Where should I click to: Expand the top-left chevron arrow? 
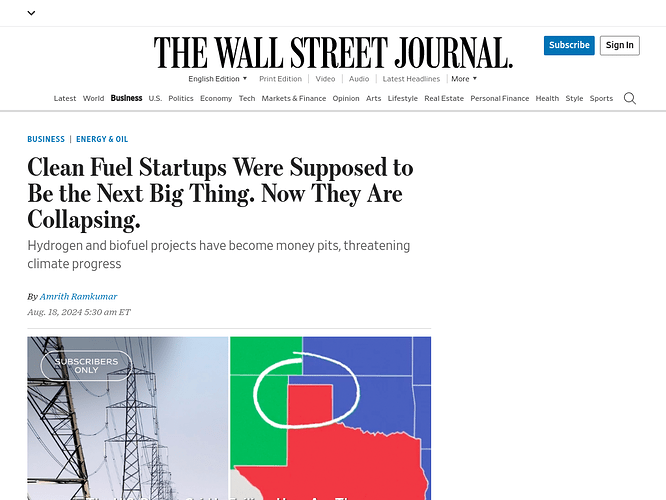point(31,13)
